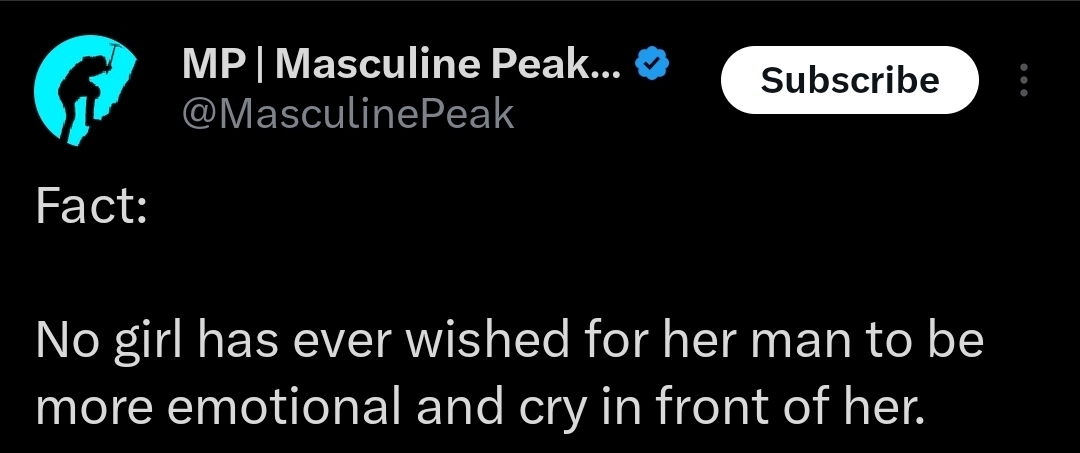Image resolution: width=1080 pixels, height=453 pixels.
Task: Show the tweet overflow menu
Action: pyautogui.click(x=1024, y=80)
